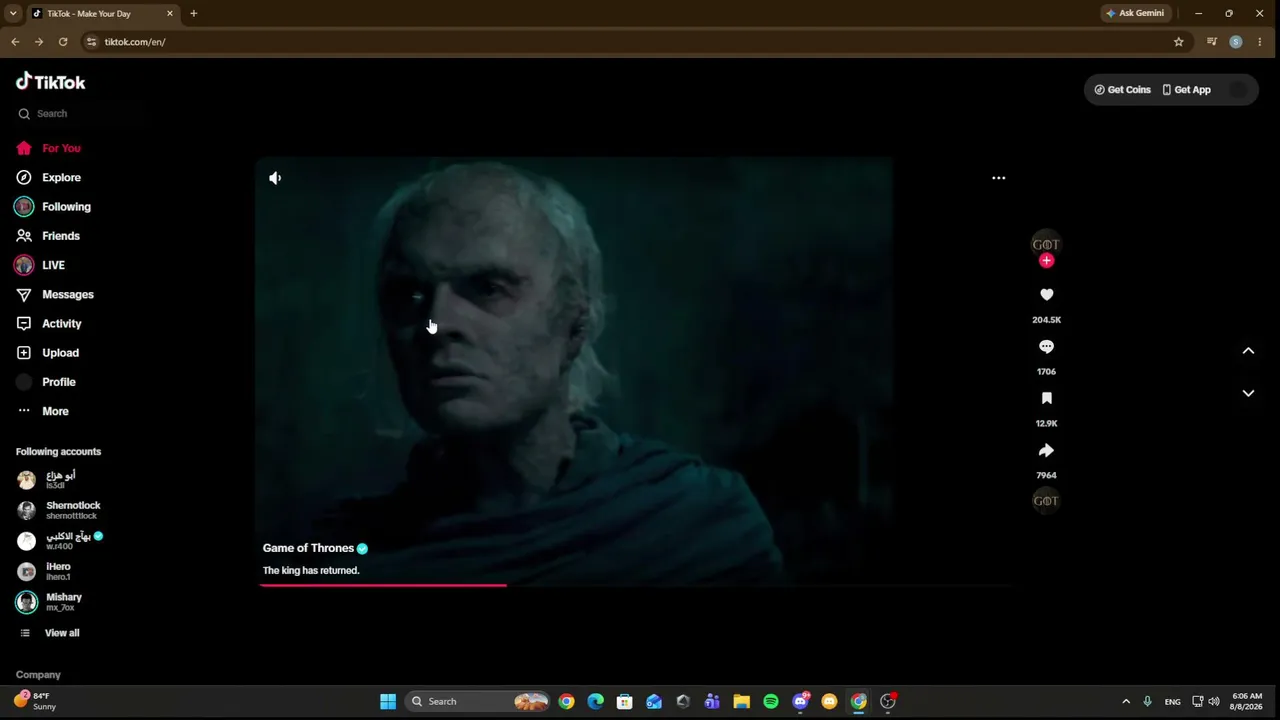Show hidden system tray icons

pos(1126,702)
